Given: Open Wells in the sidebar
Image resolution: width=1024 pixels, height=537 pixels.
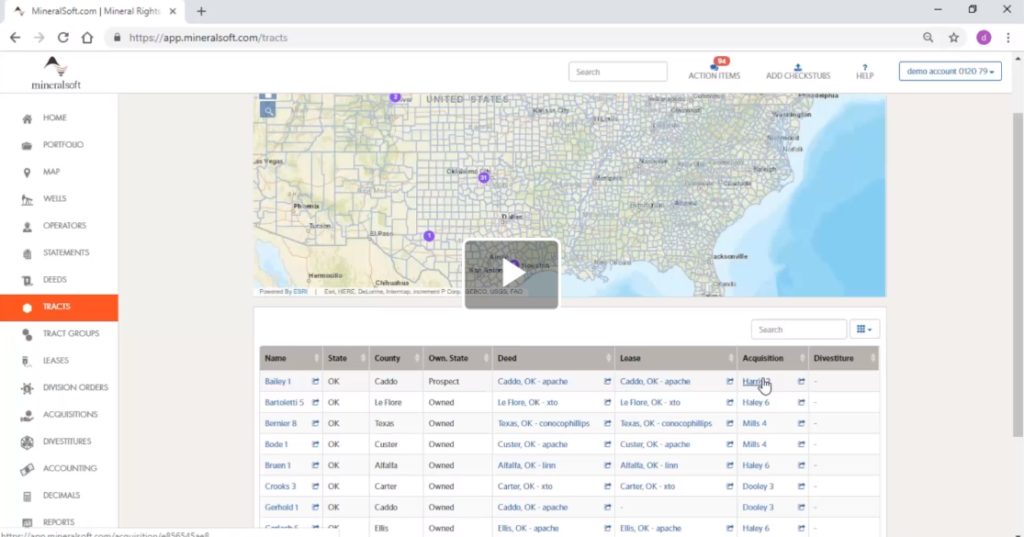Looking at the screenshot, I should coord(54,199).
